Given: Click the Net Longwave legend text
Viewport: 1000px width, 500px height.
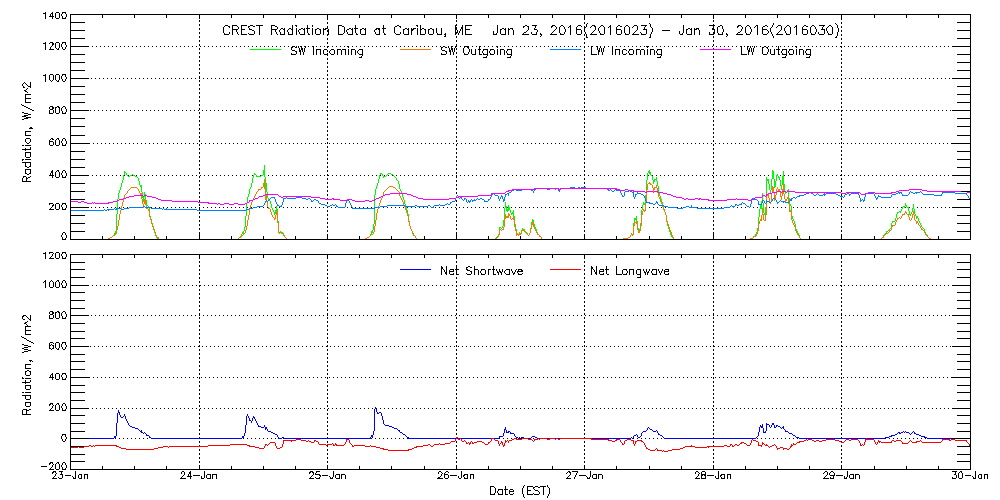Looking at the screenshot, I should [637, 270].
